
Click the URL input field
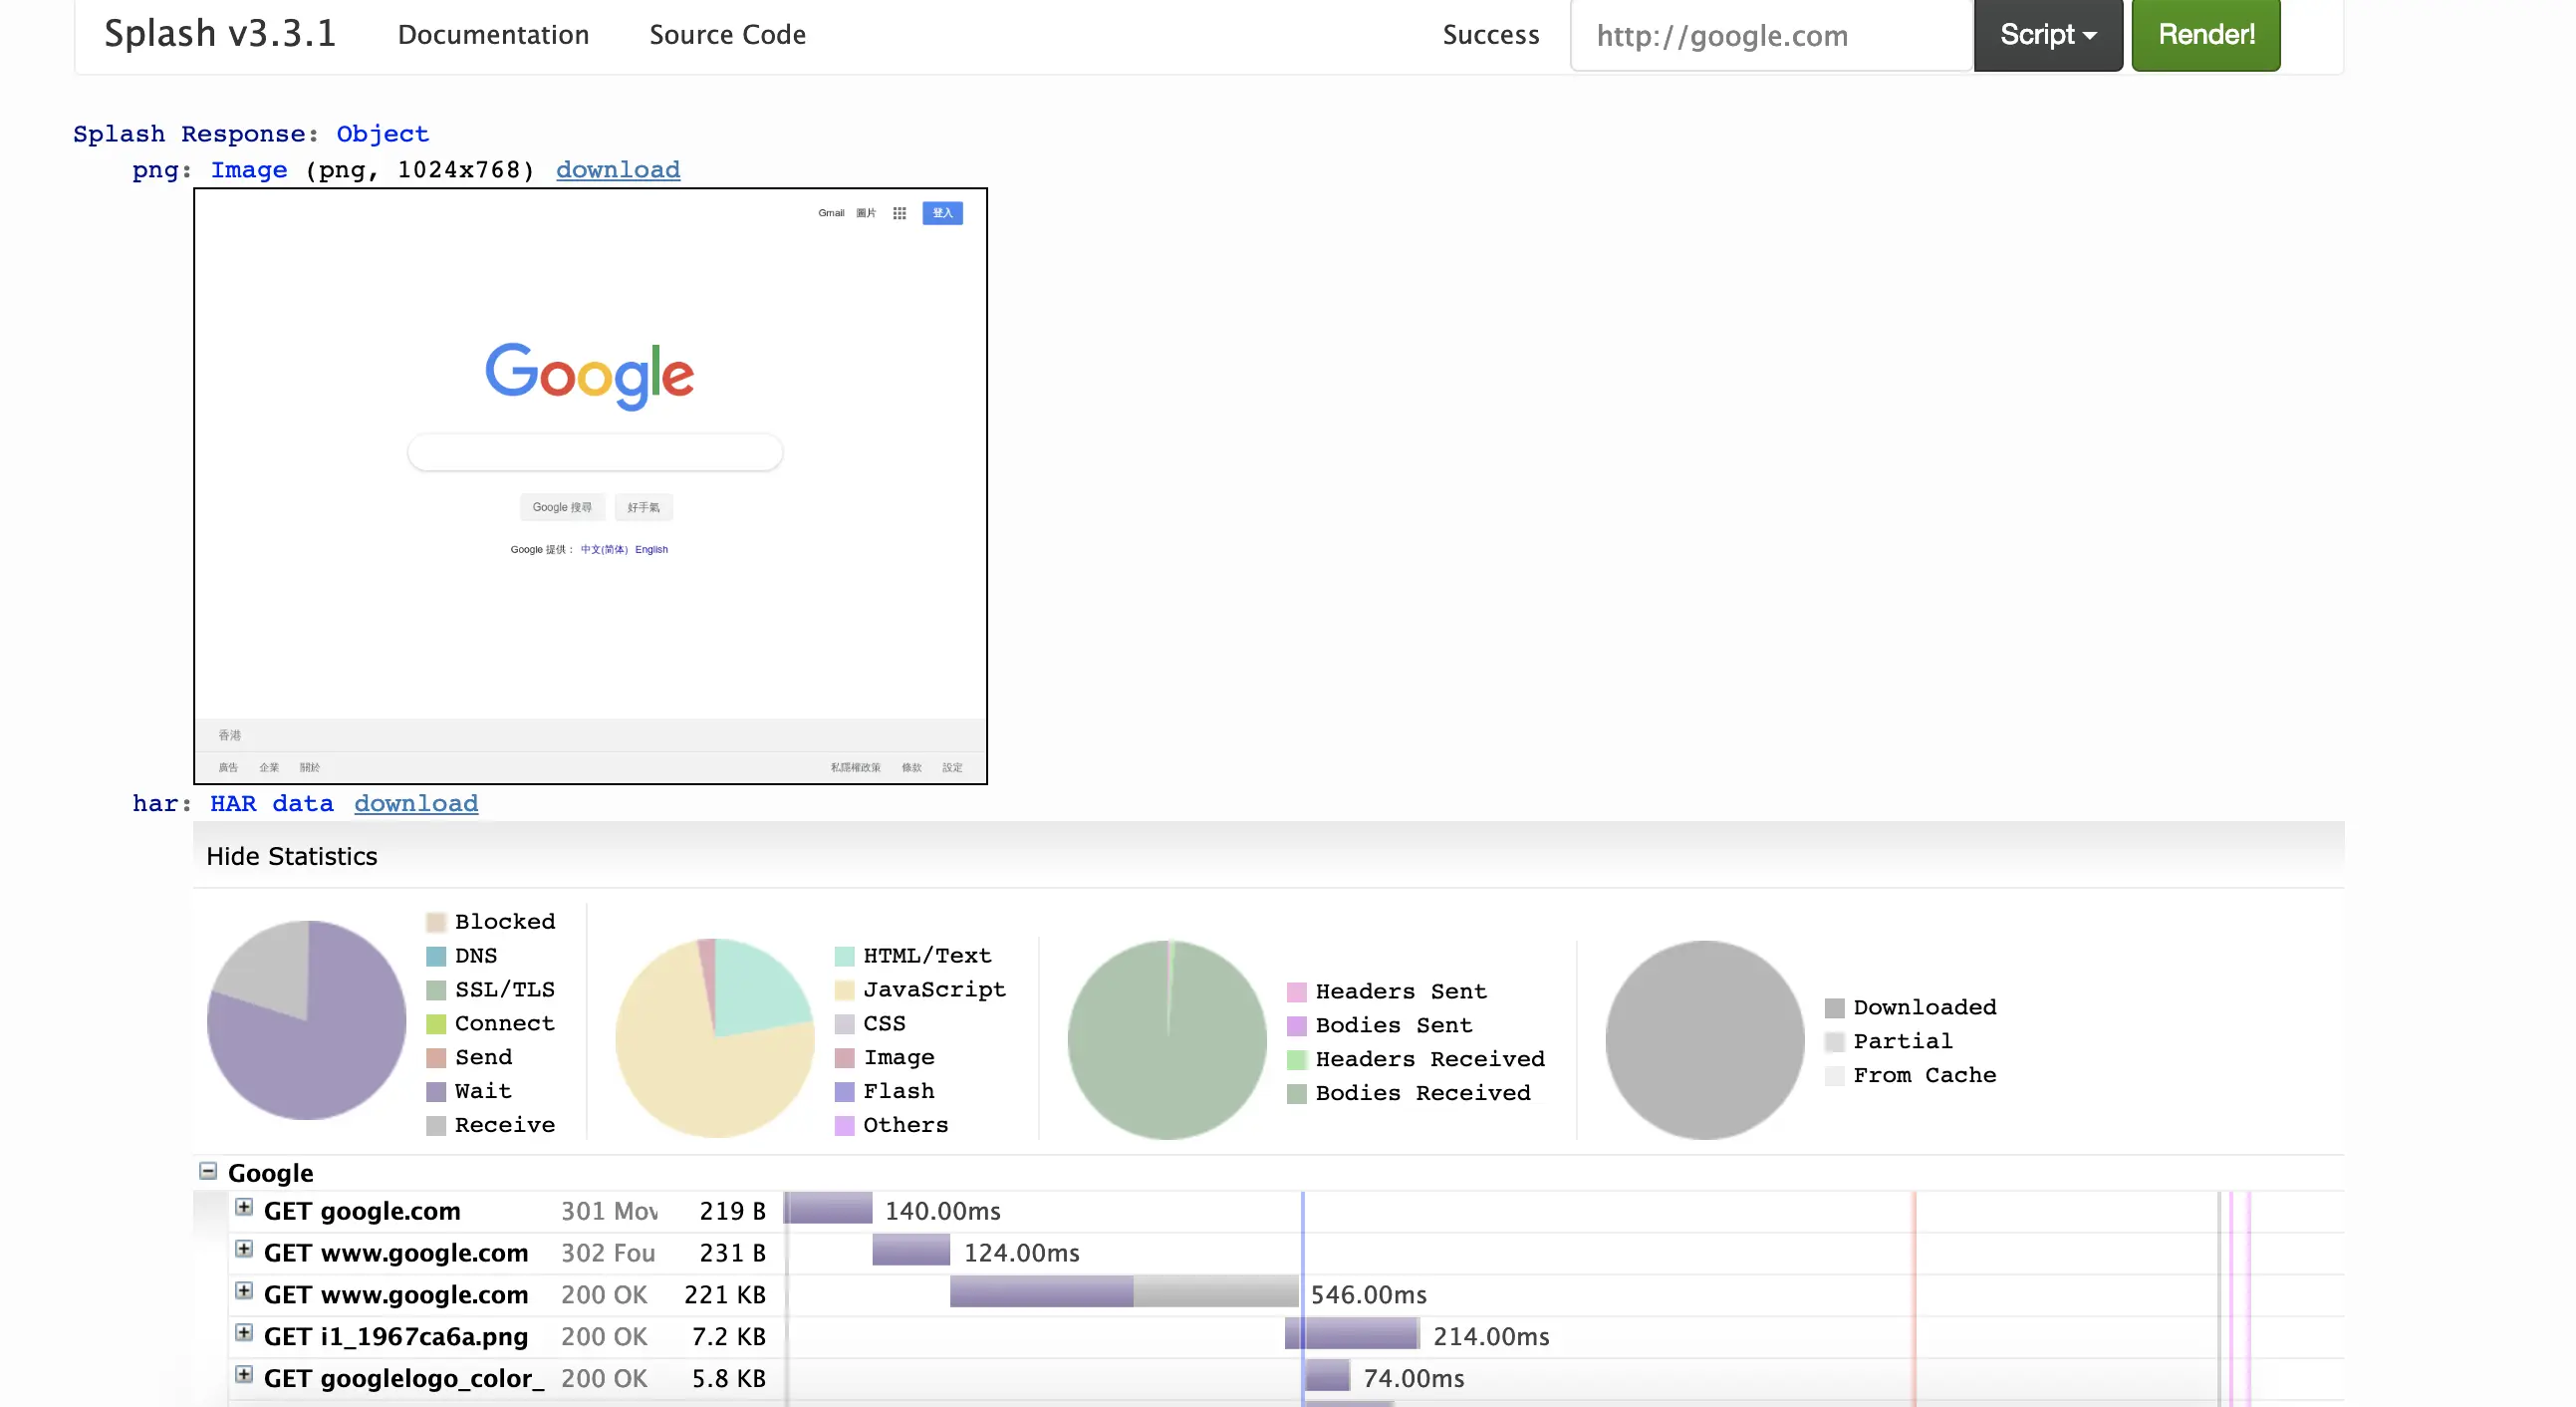pyautogui.click(x=1770, y=36)
